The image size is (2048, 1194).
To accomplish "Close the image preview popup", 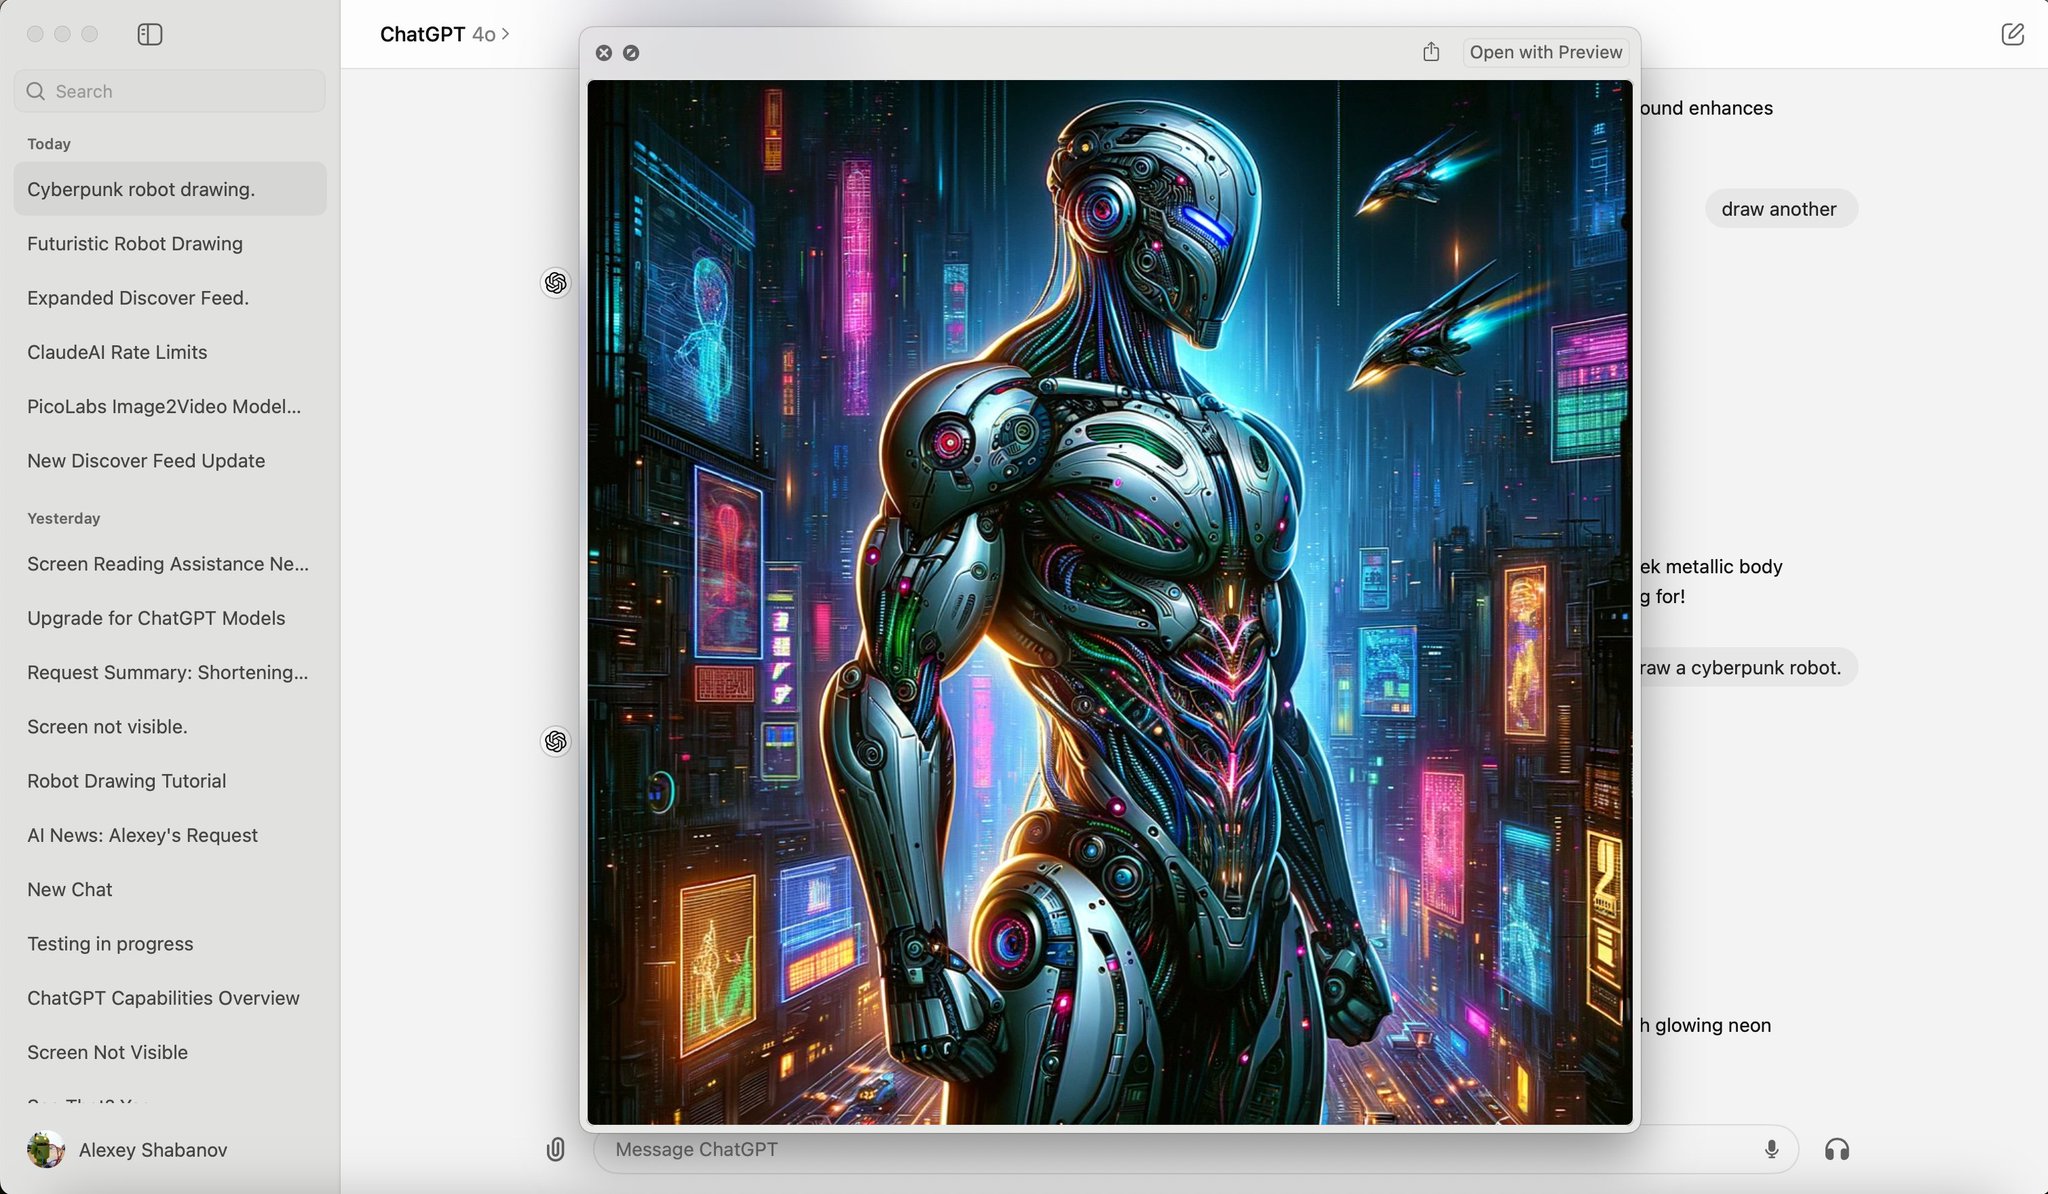I will coord(604,53).
